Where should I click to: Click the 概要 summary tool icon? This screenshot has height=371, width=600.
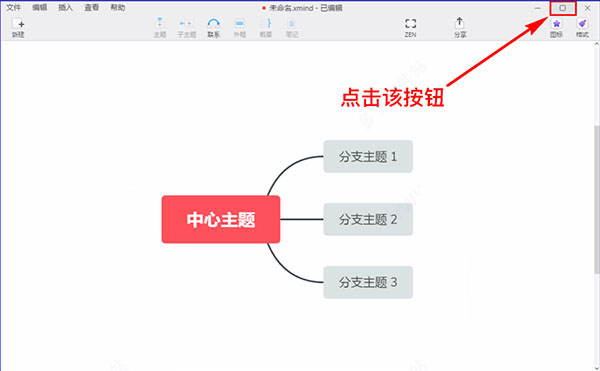[266, 28]
